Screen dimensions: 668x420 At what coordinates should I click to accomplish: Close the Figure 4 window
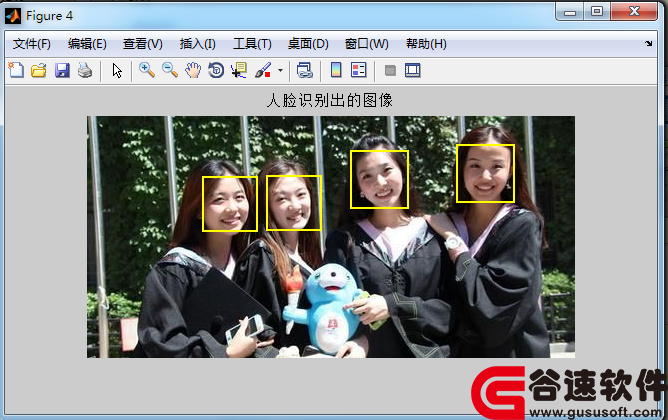(634, 12)
